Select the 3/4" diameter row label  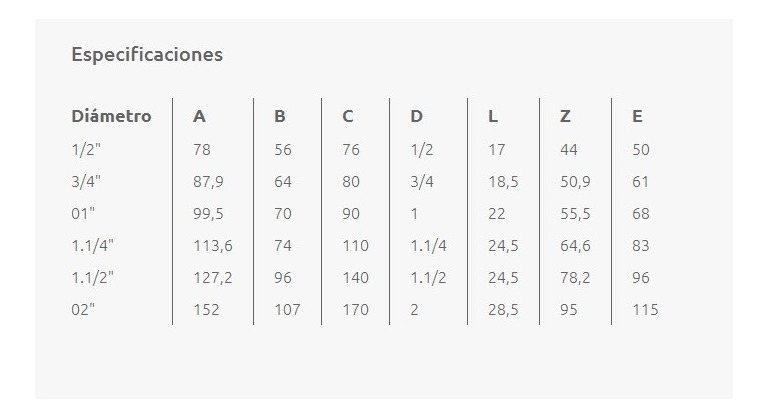tap(86, 182)
